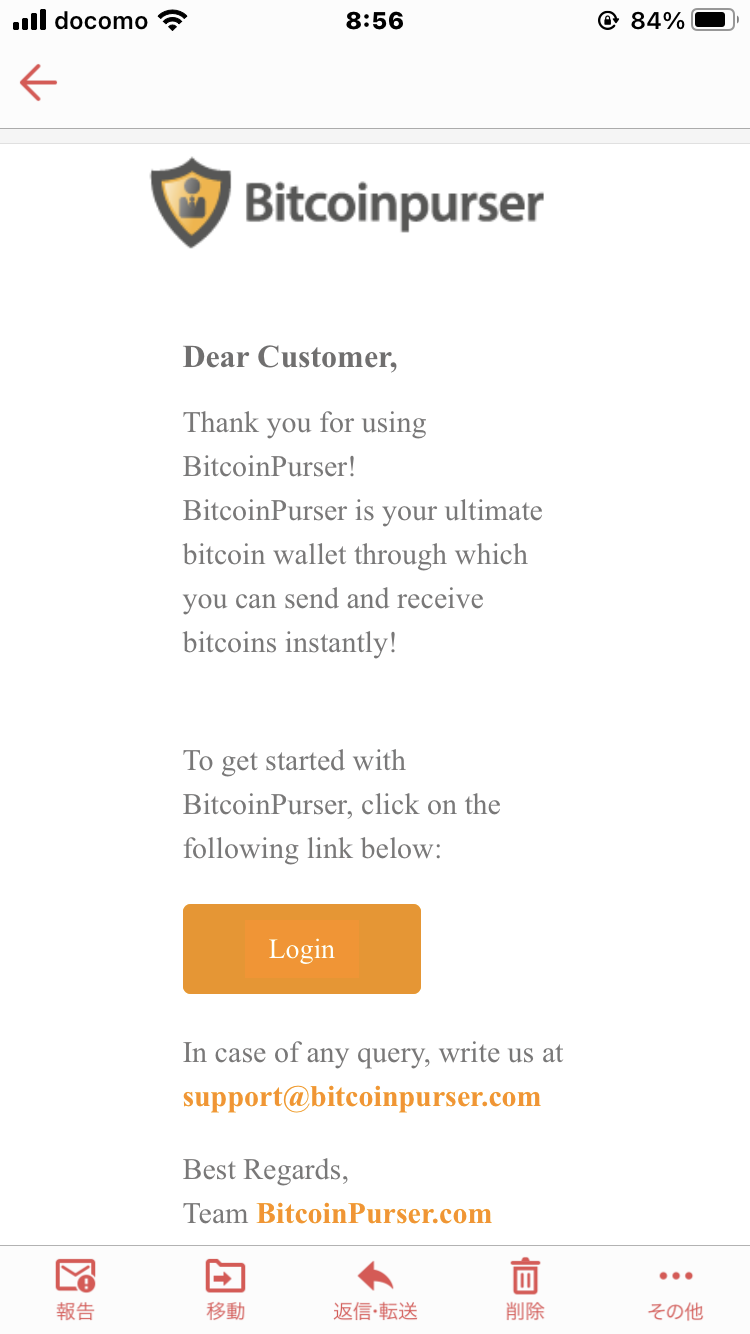Open the support@bitcoinpurser.com email link

[x=362, y=1096]
